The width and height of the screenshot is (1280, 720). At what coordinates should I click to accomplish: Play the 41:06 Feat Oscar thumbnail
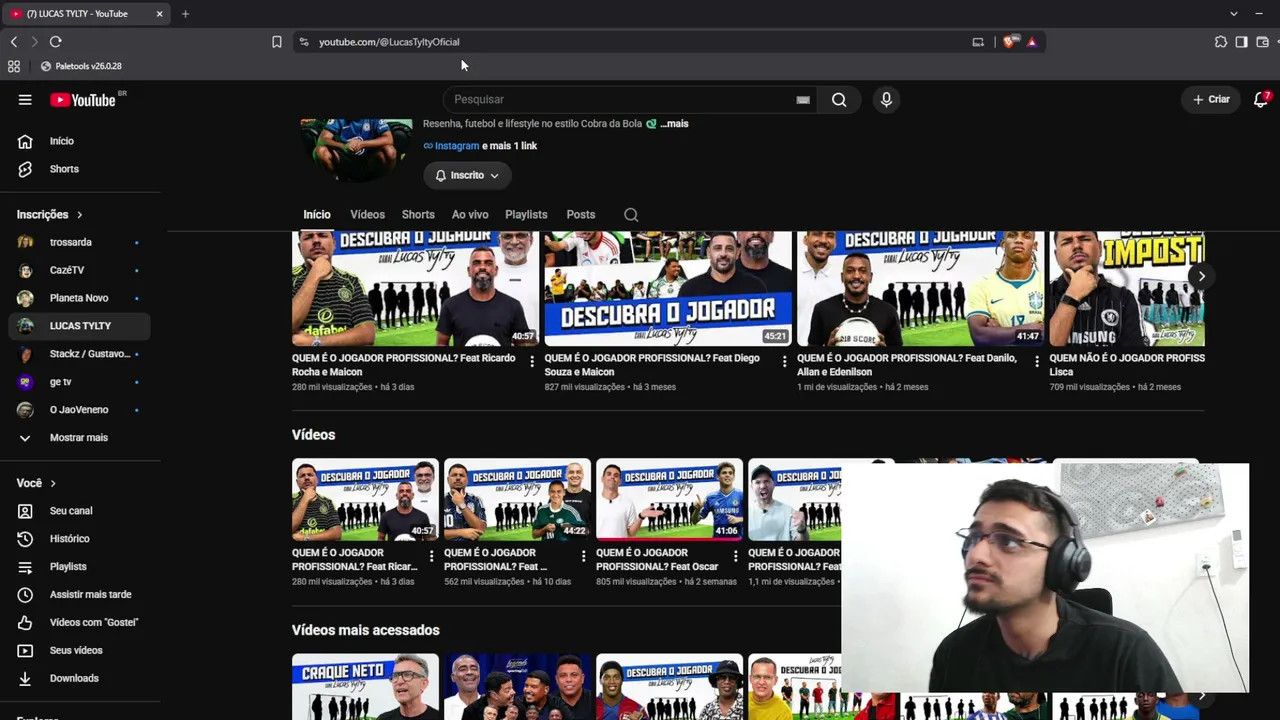(x=669, y=500)
